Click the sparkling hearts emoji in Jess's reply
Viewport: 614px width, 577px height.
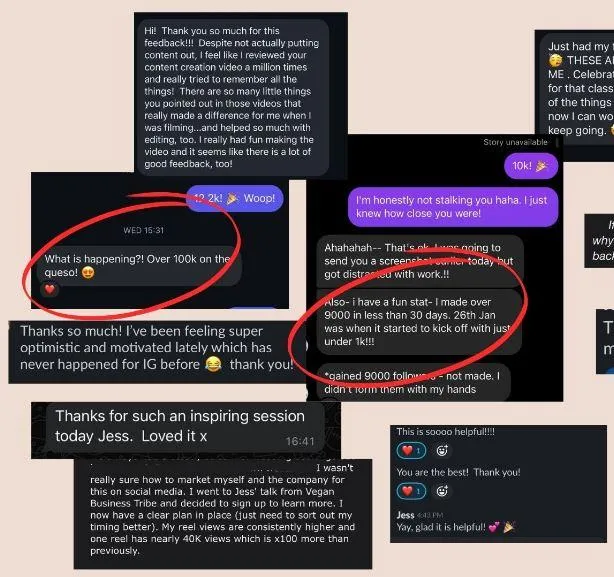(x=494, y=528)
